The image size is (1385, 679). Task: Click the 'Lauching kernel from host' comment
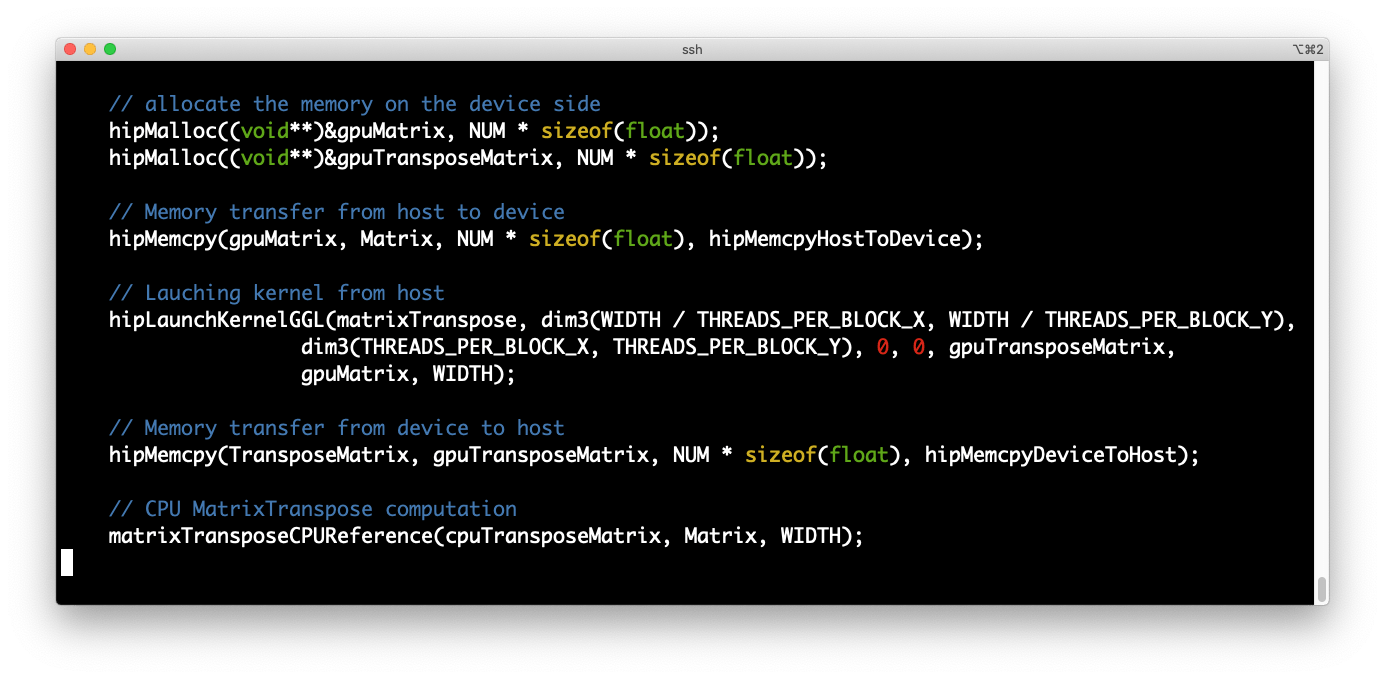pyautogui.click(x=276, y=293)
